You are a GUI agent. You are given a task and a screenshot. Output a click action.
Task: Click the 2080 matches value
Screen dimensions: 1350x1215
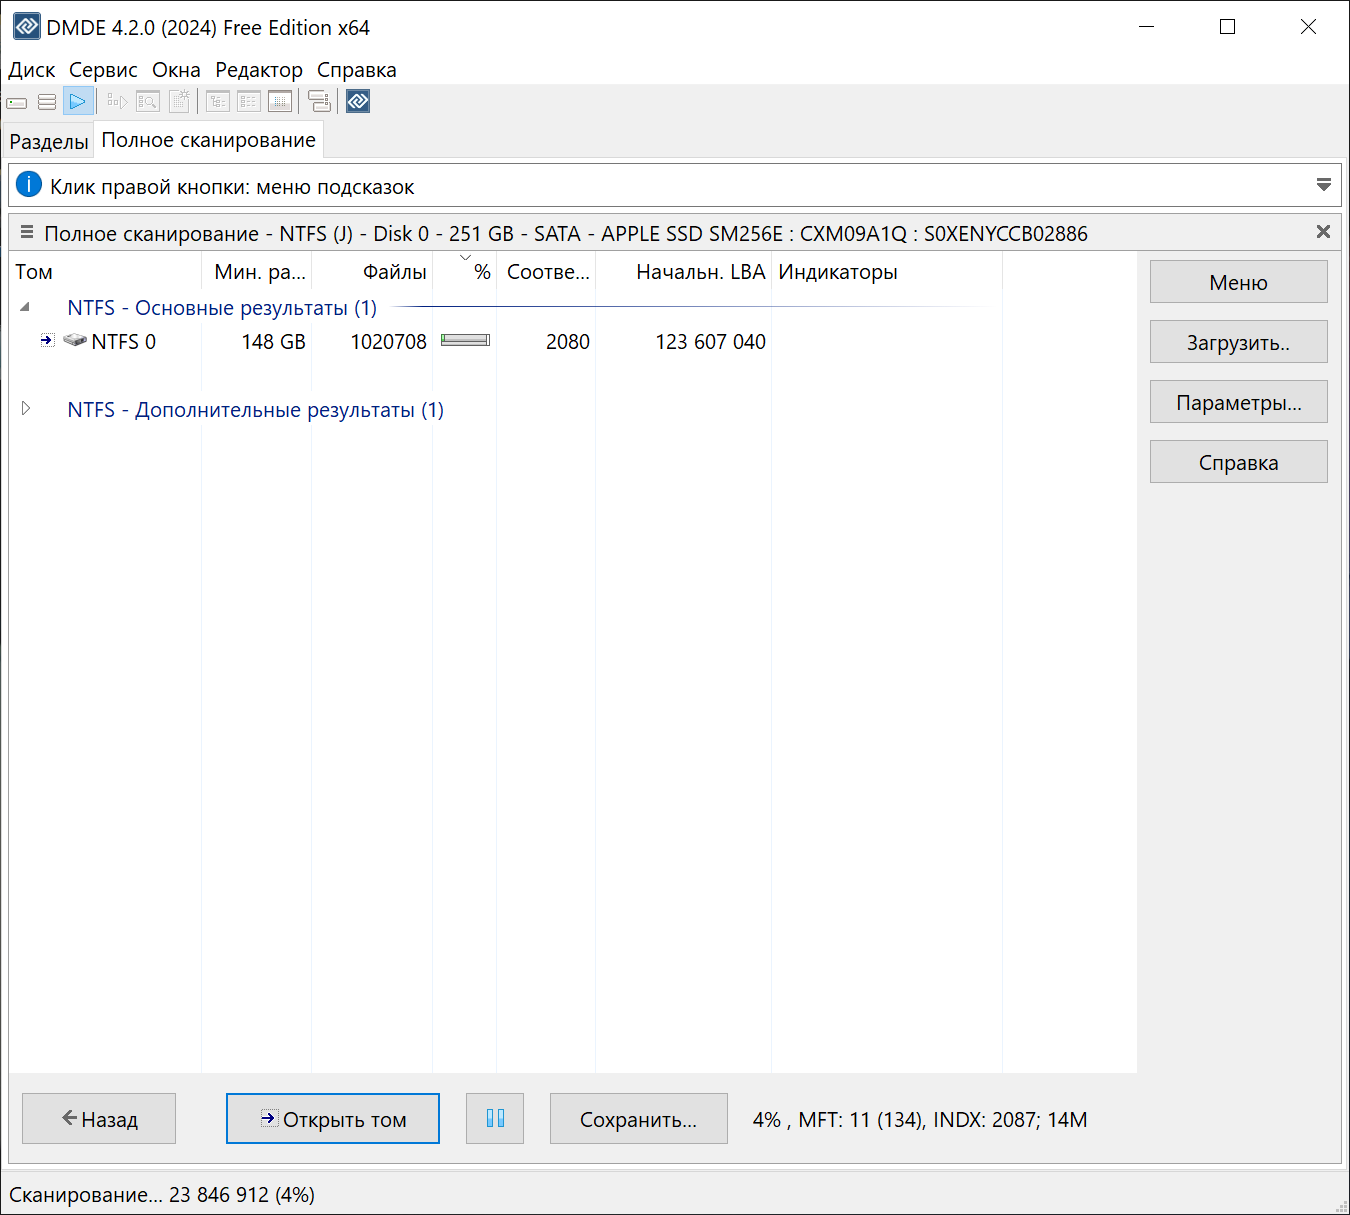(568, 342)
